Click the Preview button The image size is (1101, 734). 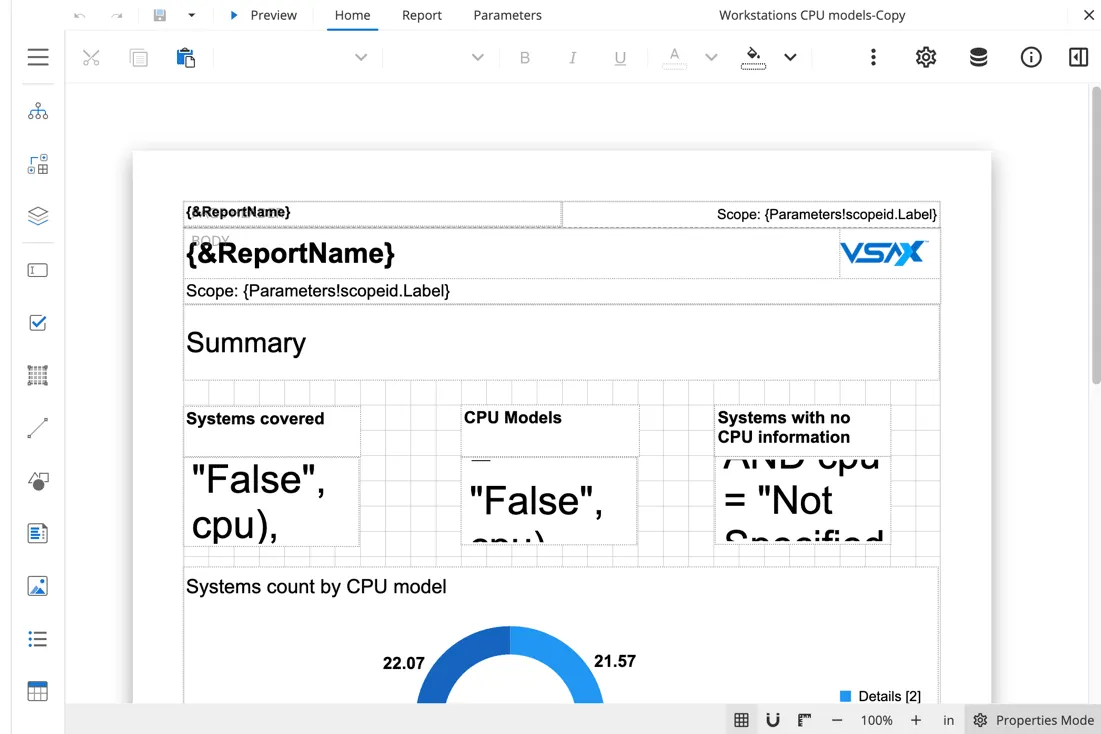(x=263, y=15)
